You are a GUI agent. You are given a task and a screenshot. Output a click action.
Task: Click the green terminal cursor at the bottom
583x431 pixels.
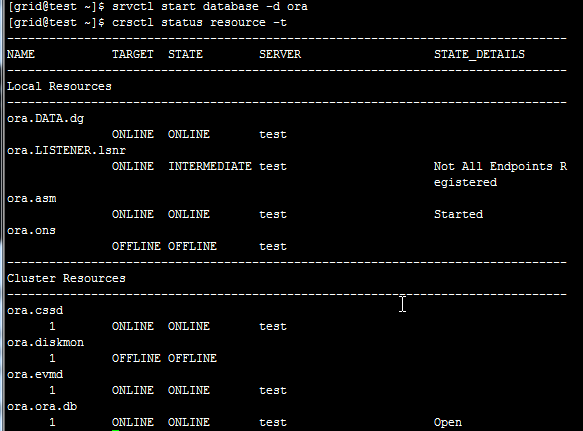(116, 430)
